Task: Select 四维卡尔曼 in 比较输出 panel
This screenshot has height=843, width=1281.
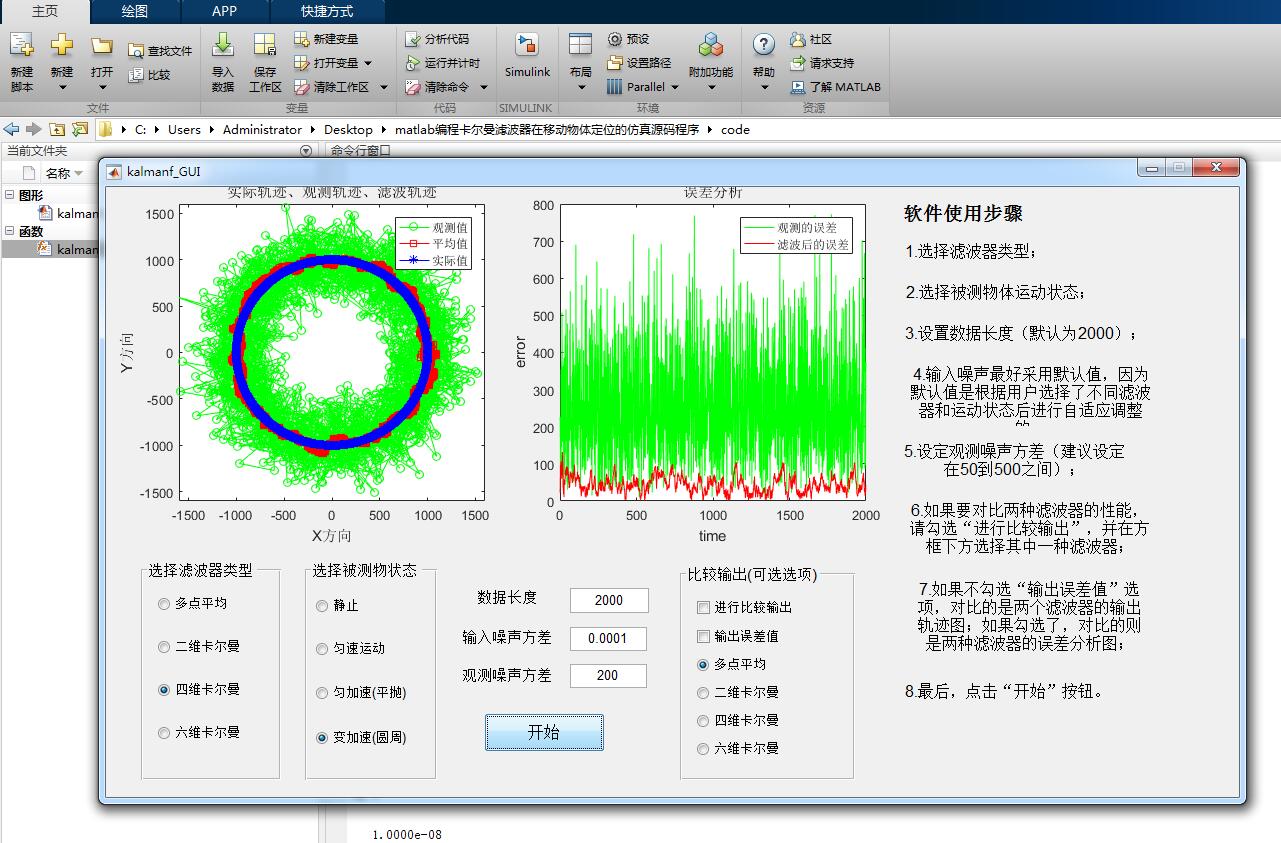Action: click(703, 720)
